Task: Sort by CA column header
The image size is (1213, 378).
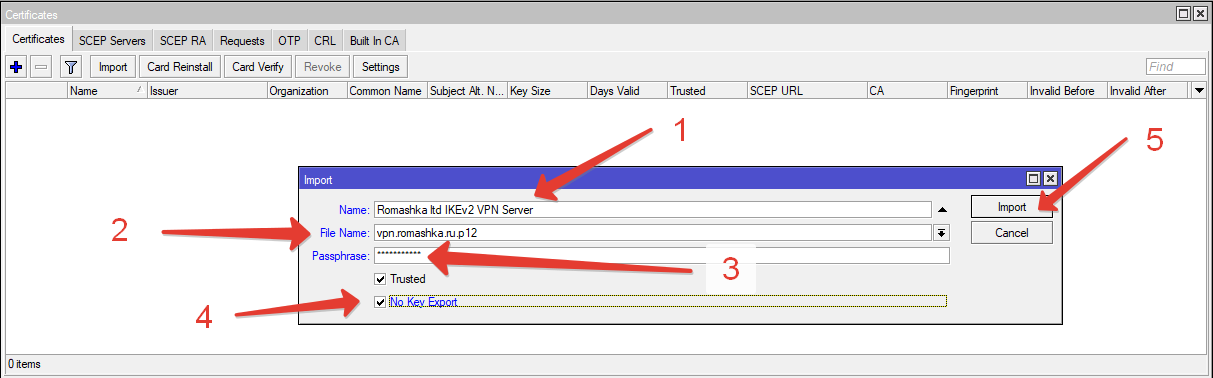Action: click(x=907, y=90)
